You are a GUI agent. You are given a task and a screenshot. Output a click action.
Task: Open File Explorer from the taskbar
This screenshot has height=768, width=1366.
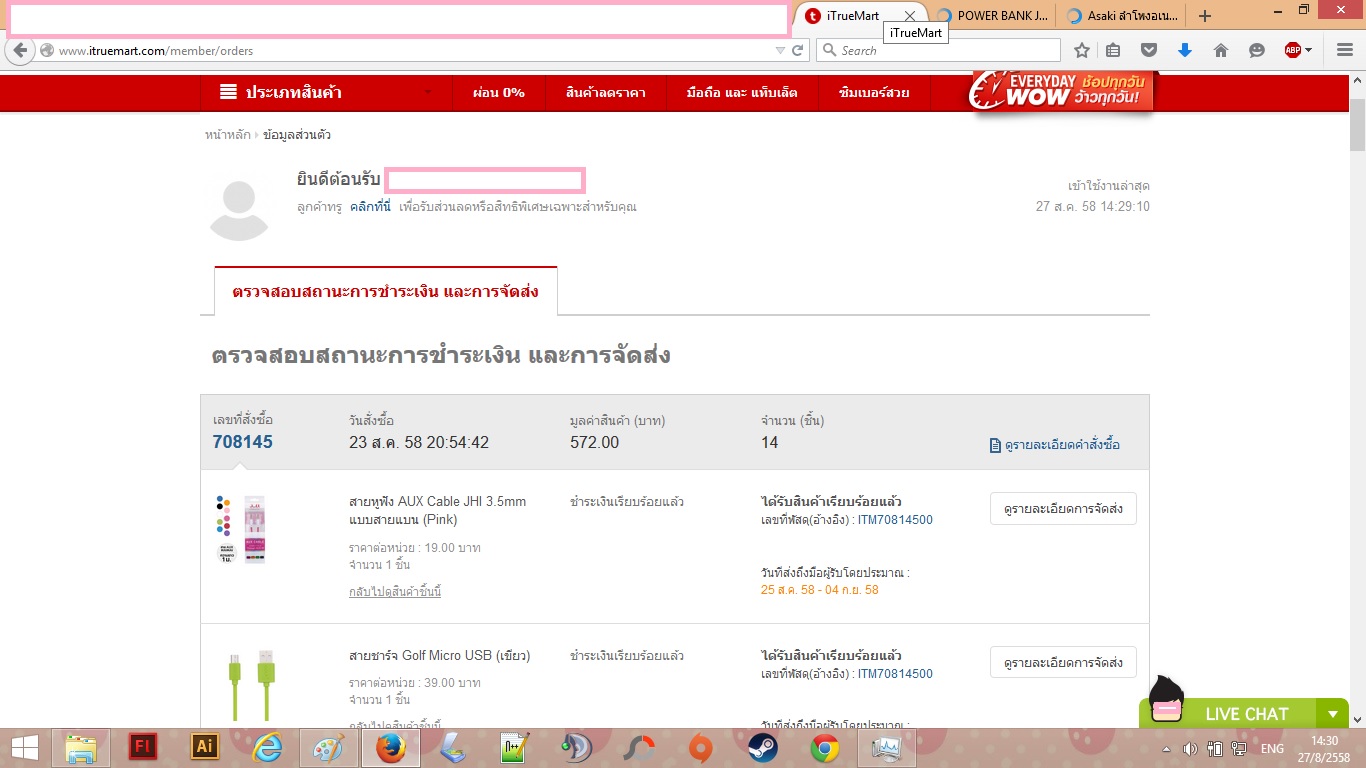(80, 748)
